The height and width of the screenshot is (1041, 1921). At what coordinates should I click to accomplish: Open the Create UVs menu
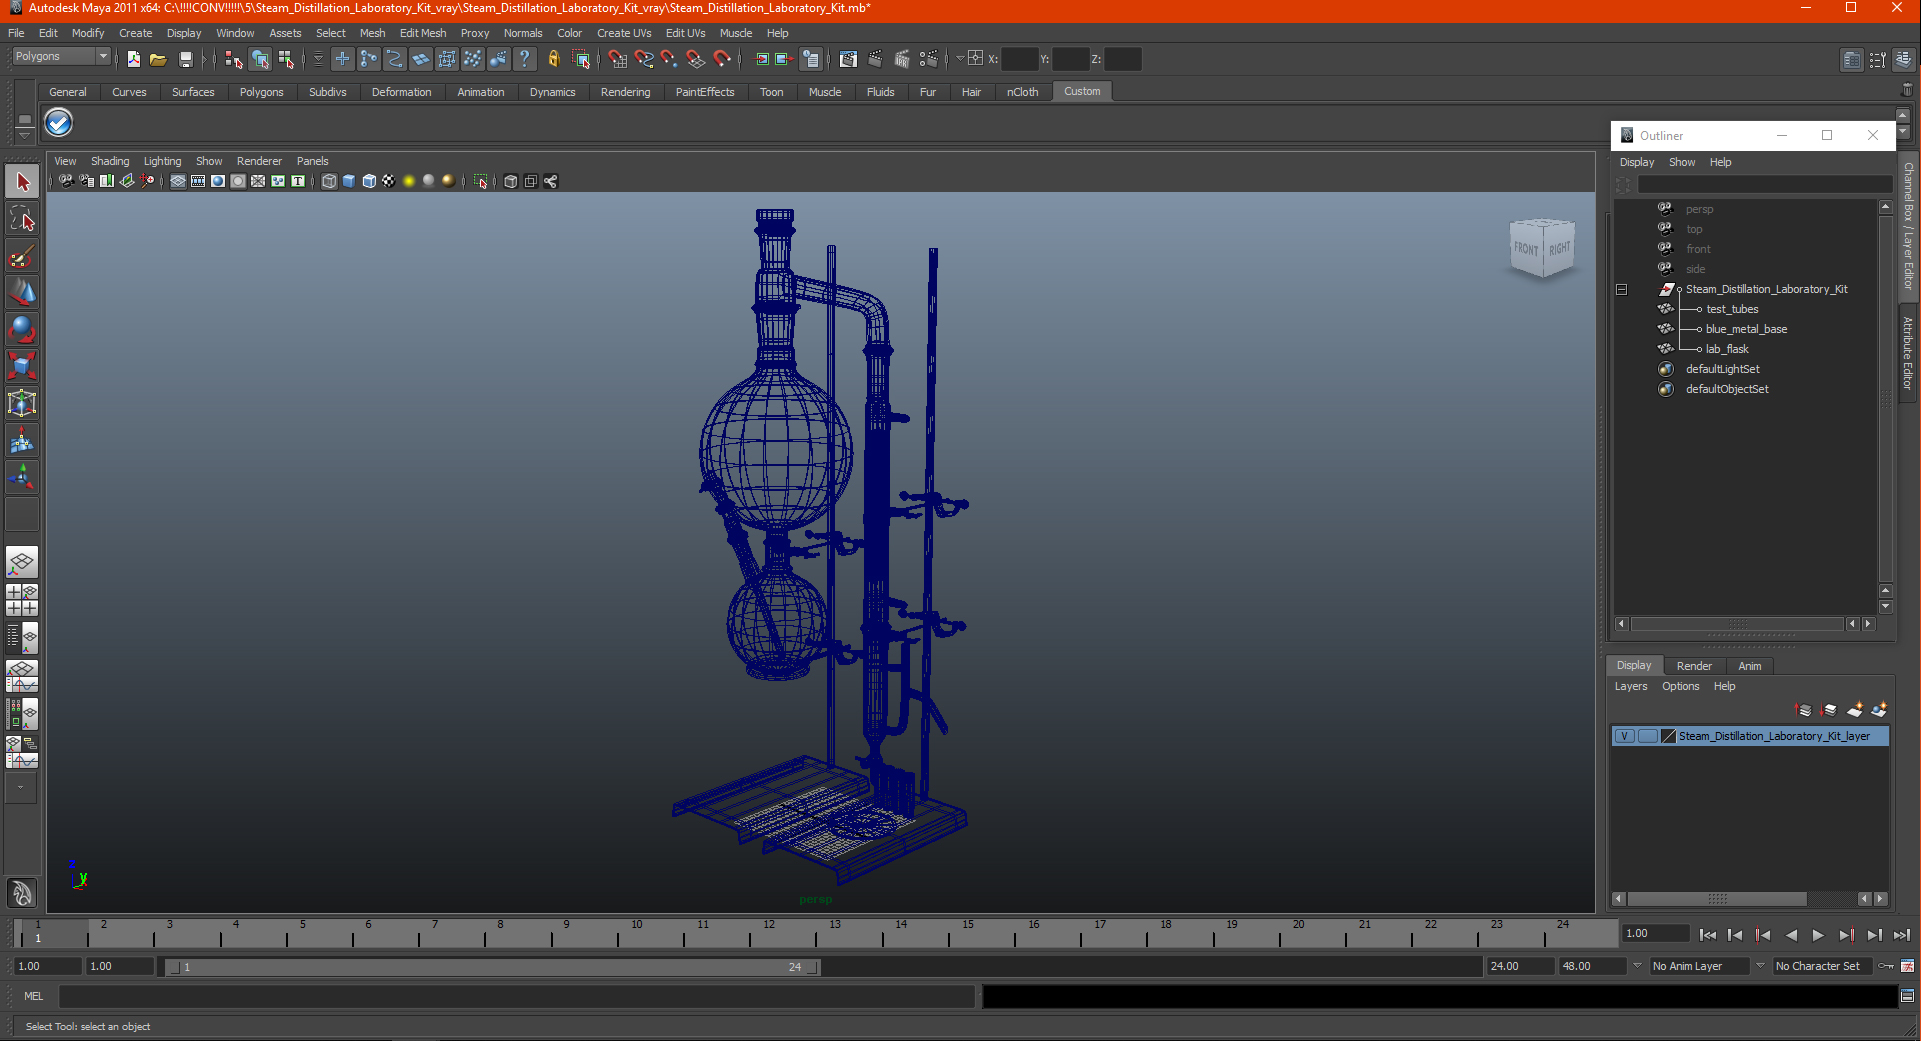[x=624, y=33]
